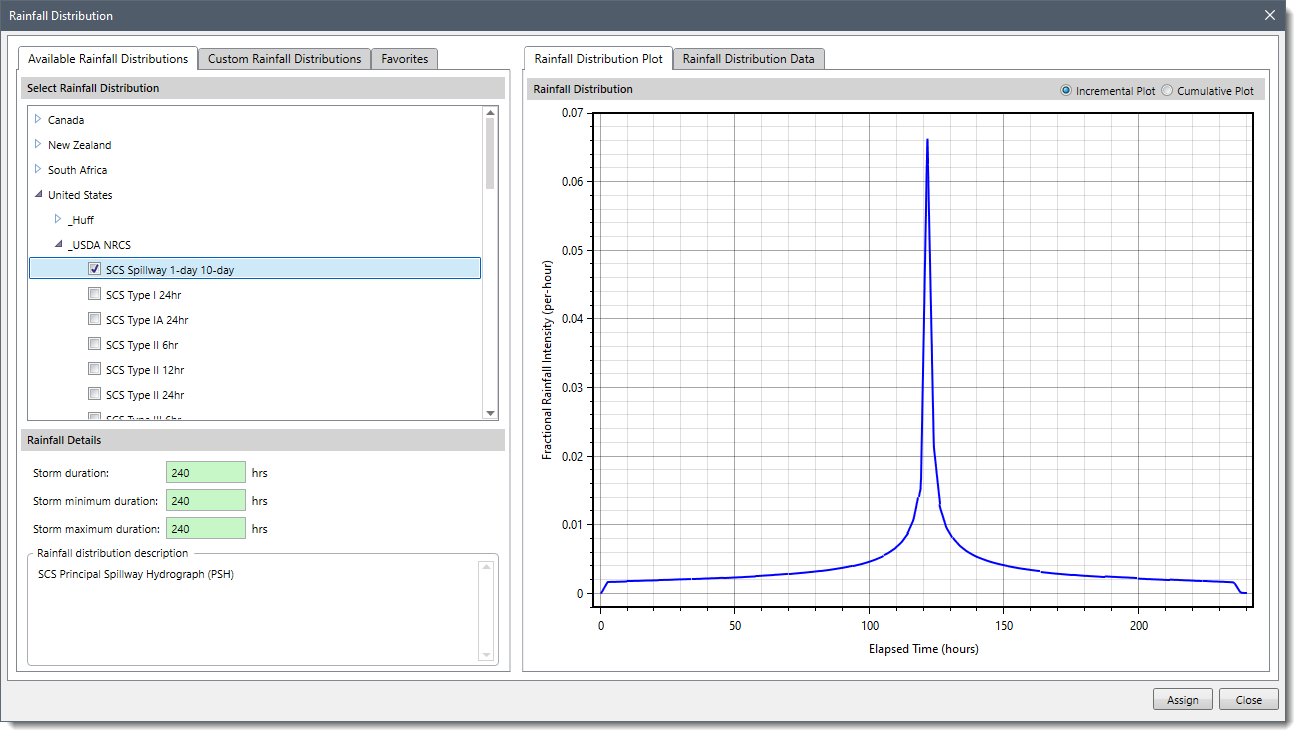Switch to the Rainfall Distribution Data tab
Screen dimensions: 1301x737
(748, 58)
